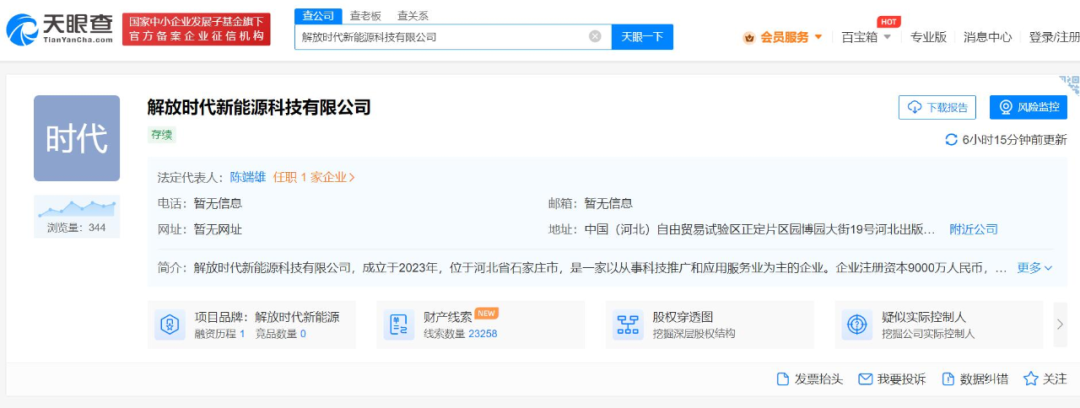The height and width of the screenshot is (408, 1080).
Task: Show next cards with right arrow
Action: tap(1060, 325)
